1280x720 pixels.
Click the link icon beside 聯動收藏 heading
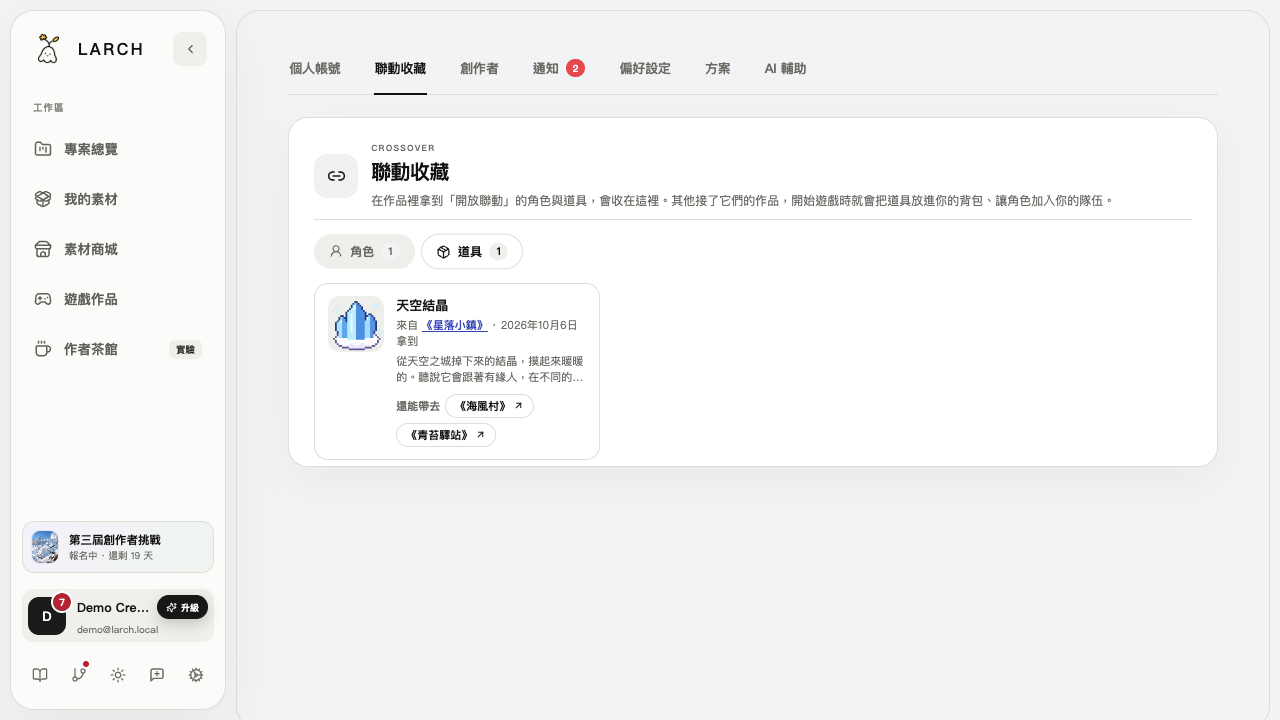[336, 176]
